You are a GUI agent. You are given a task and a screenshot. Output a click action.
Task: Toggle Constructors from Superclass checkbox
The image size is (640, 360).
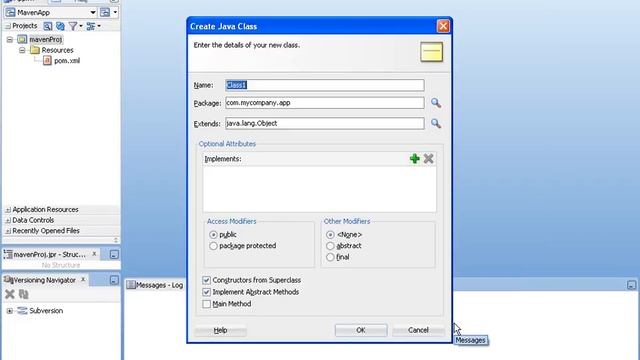point(207,280)
